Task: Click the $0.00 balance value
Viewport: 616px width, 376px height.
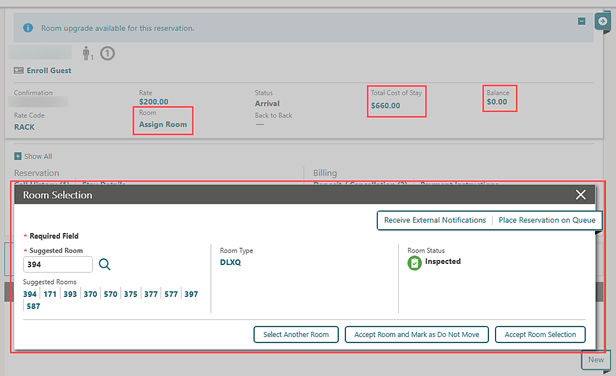Action: pos(497,102)
